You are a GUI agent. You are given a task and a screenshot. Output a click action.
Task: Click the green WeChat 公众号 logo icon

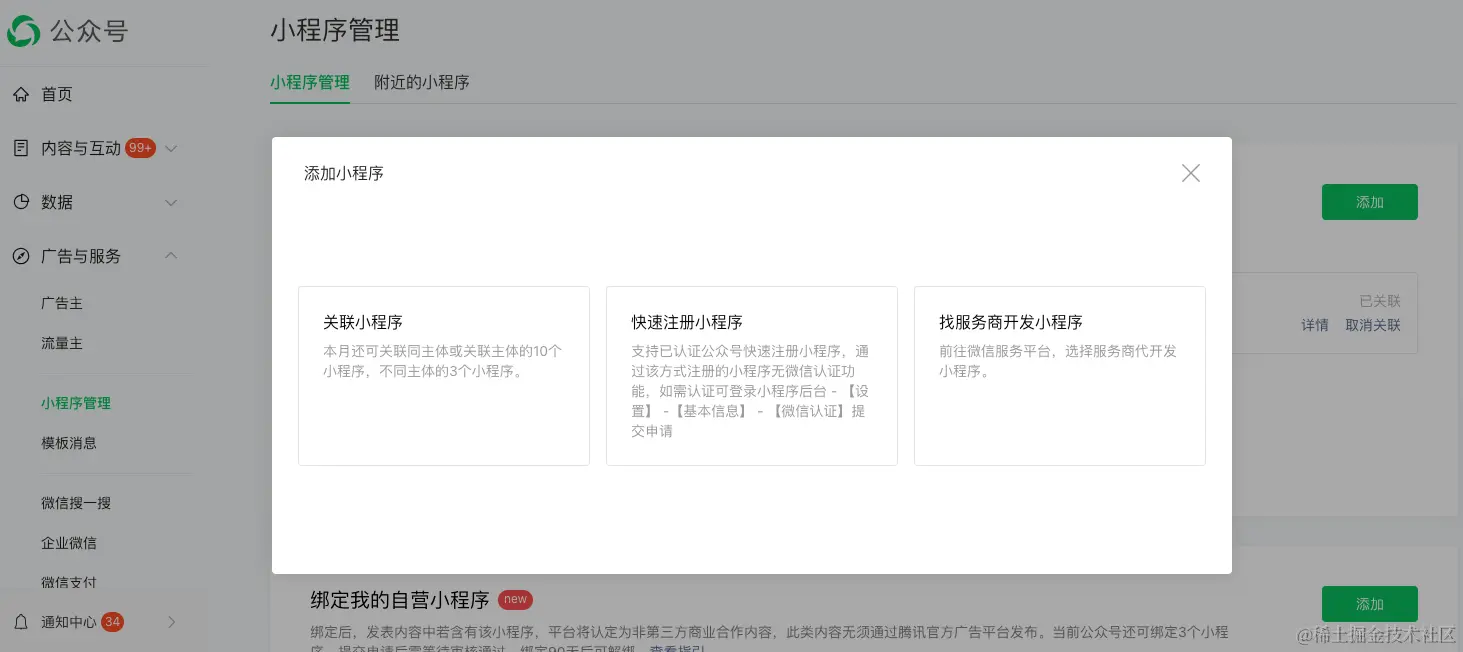point(23,31)
